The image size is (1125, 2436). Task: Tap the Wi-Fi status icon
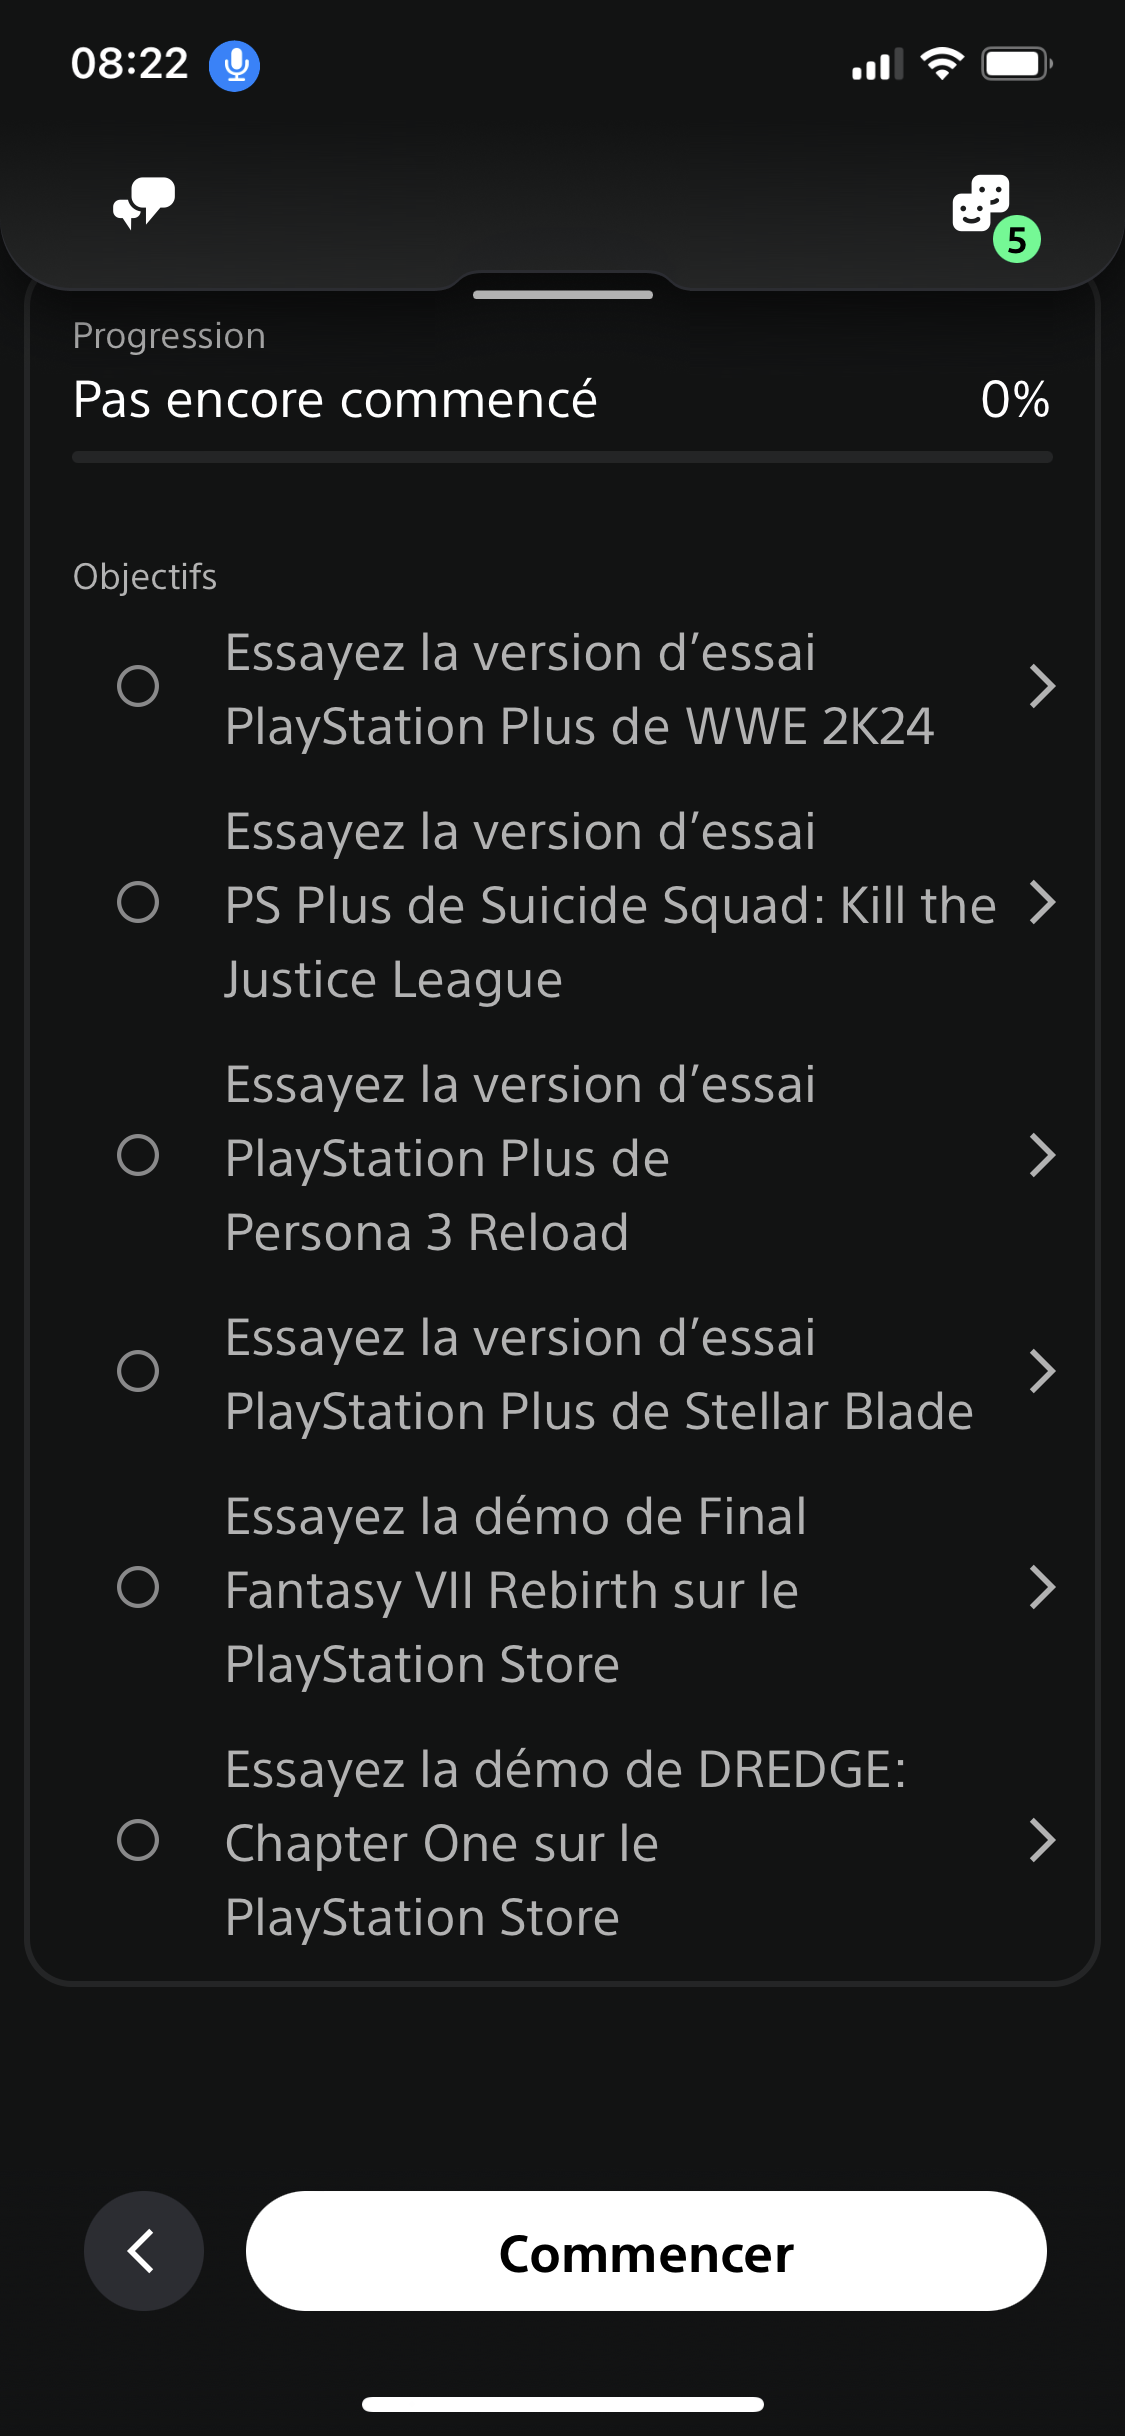[x=942, y=64]
